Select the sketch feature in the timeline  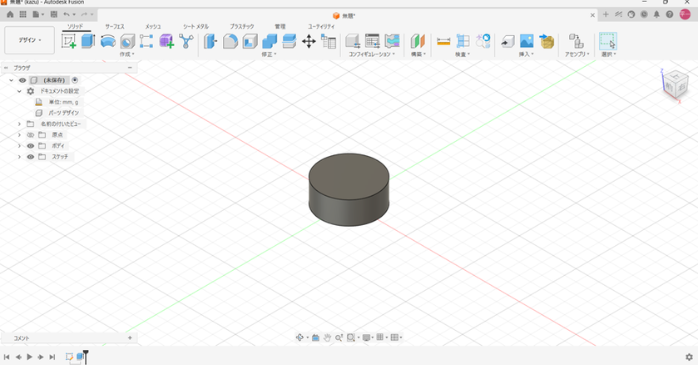(69, 357)
